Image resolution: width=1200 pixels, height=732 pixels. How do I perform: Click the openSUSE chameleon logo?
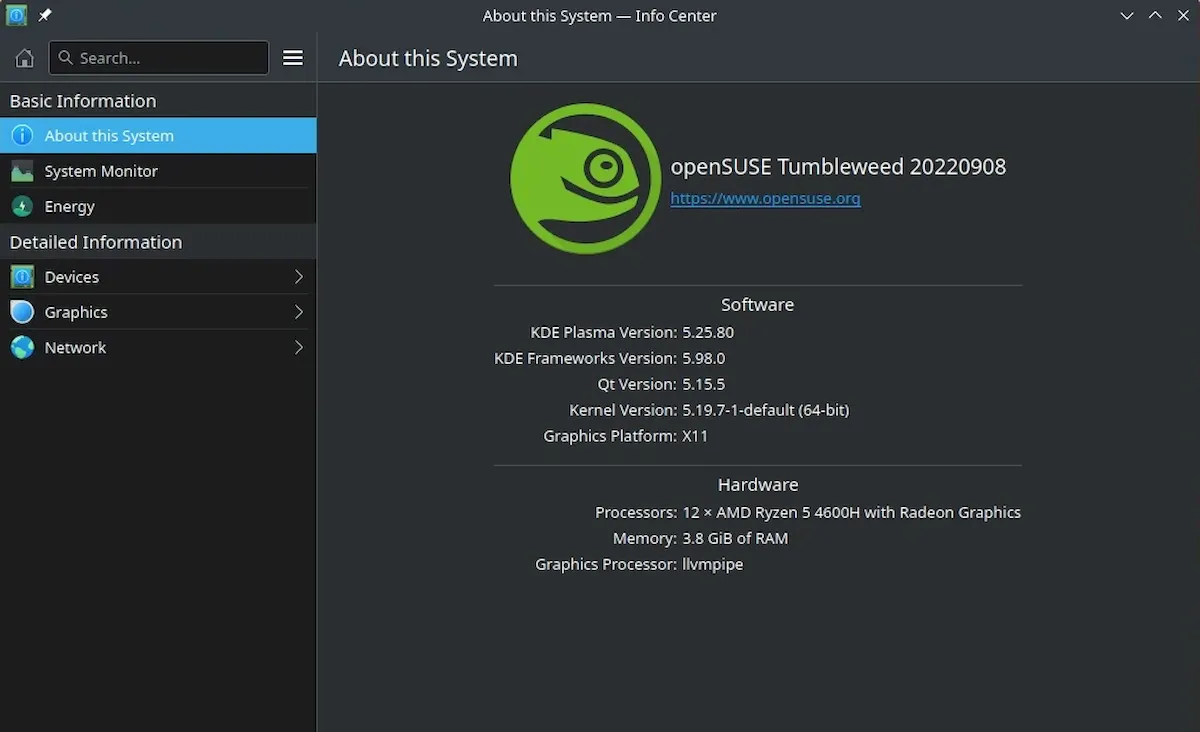pyautogui.click(x=585, y=179)
